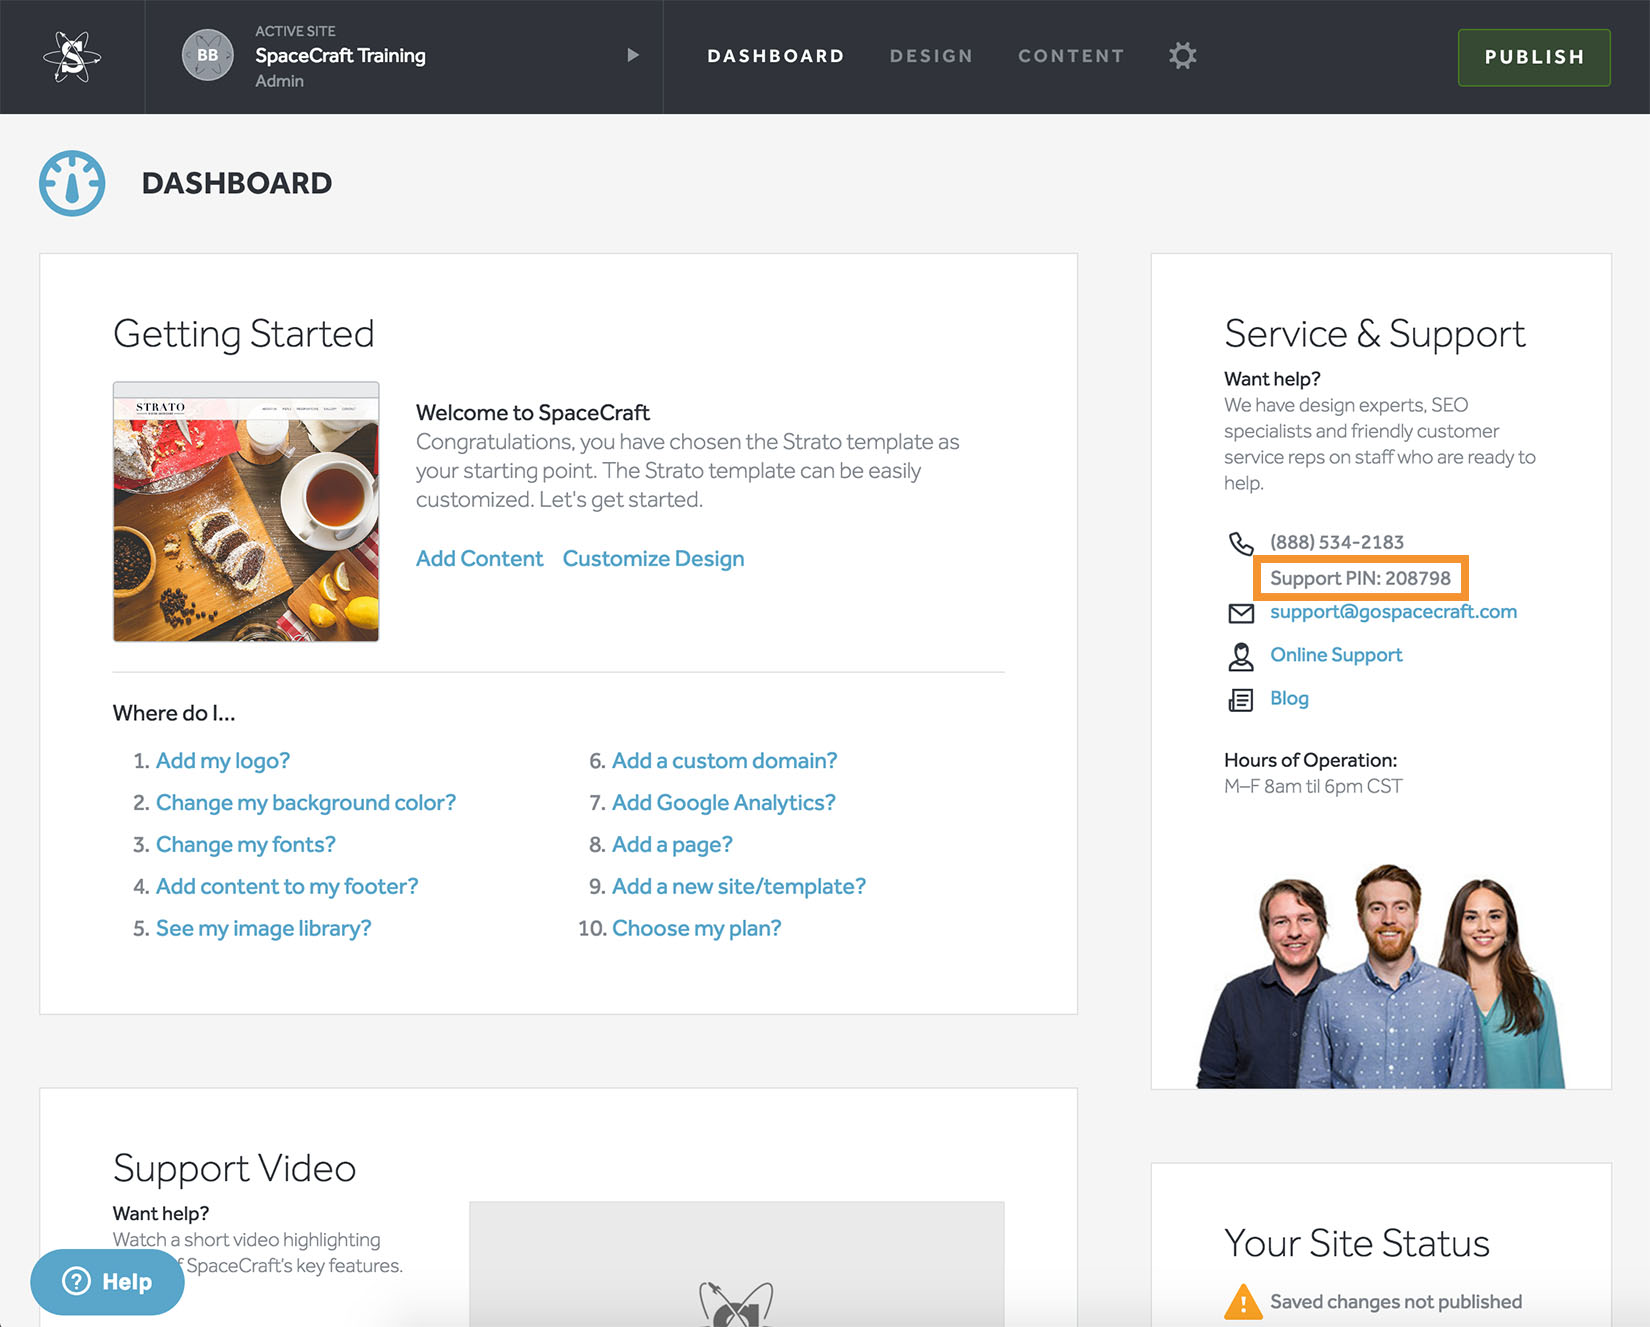This screenshot has height=1327, width=1650.
Task: Open the Online Support link
Action: 1336,655
